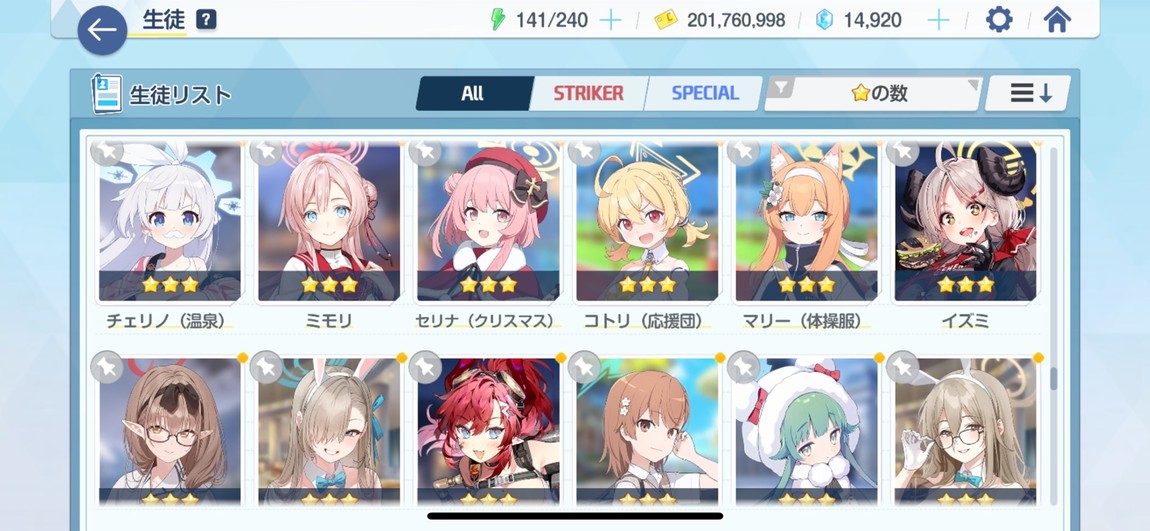The width and height of the screenshot is (1150, 531).
Task: Add gems with plus beside 14,920
Action: pyautogui.click(x=938, y=20)
